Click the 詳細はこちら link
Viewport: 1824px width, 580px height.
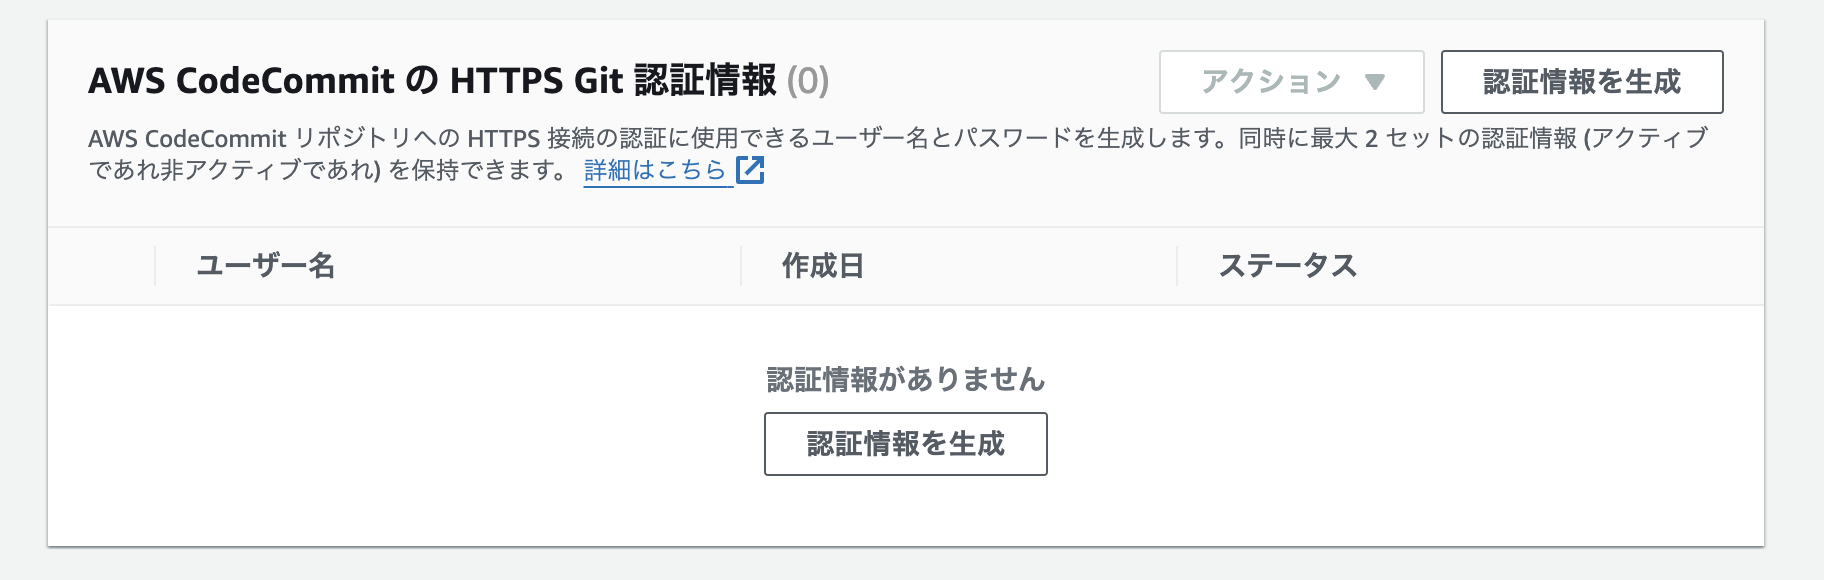pos(655,170)
